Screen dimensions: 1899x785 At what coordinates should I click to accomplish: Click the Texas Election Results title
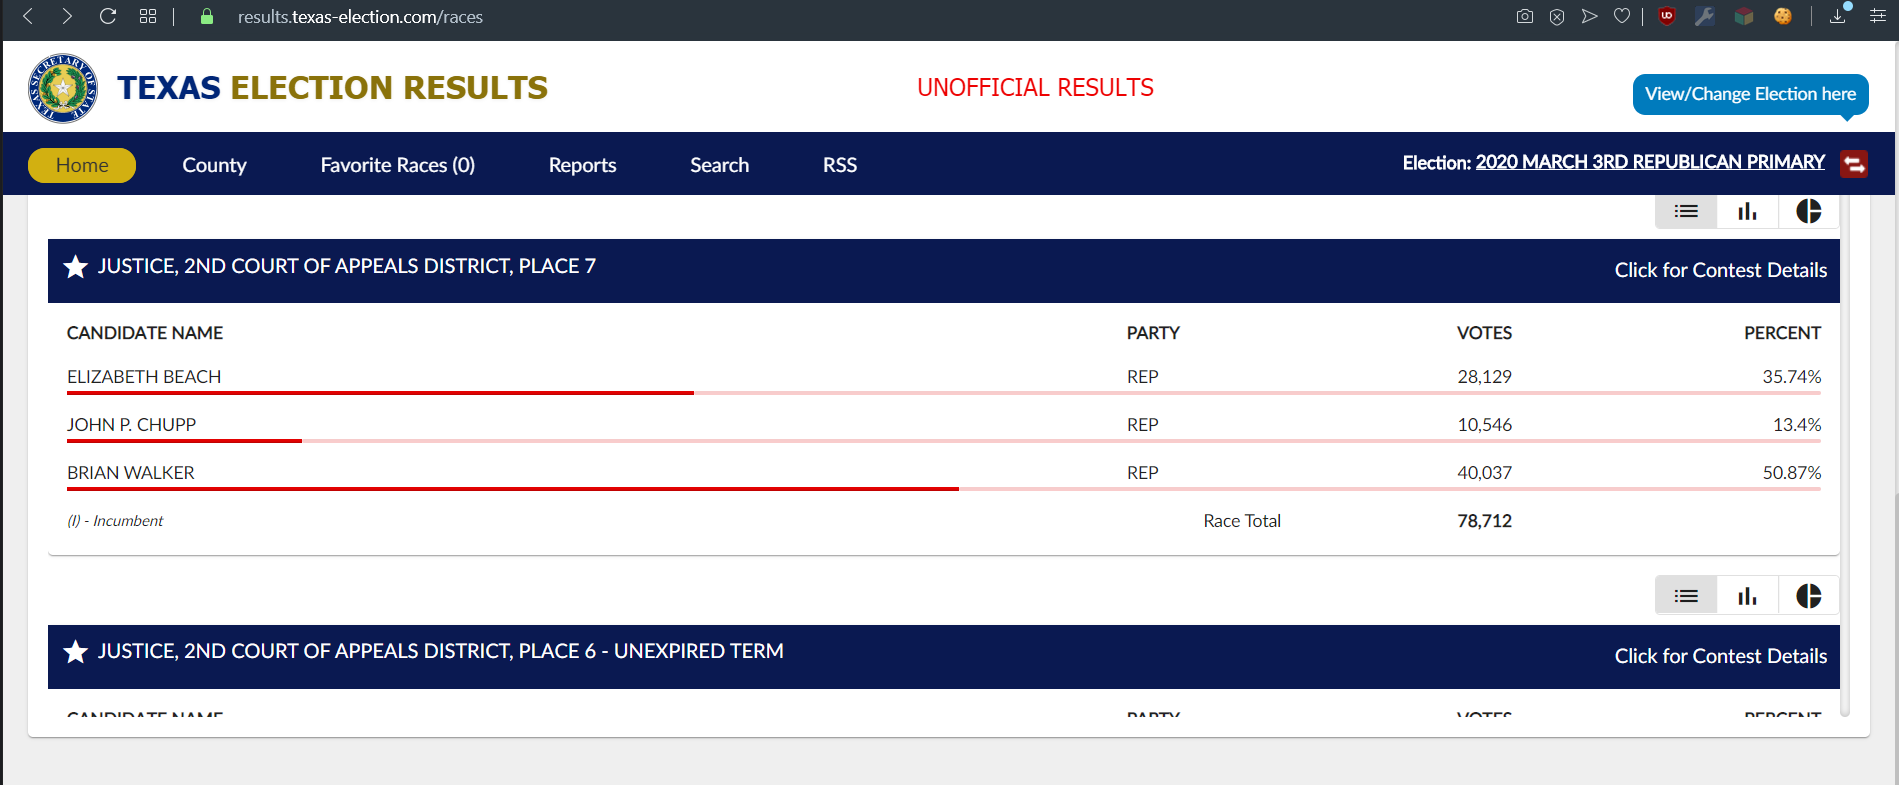pos(332,88)
